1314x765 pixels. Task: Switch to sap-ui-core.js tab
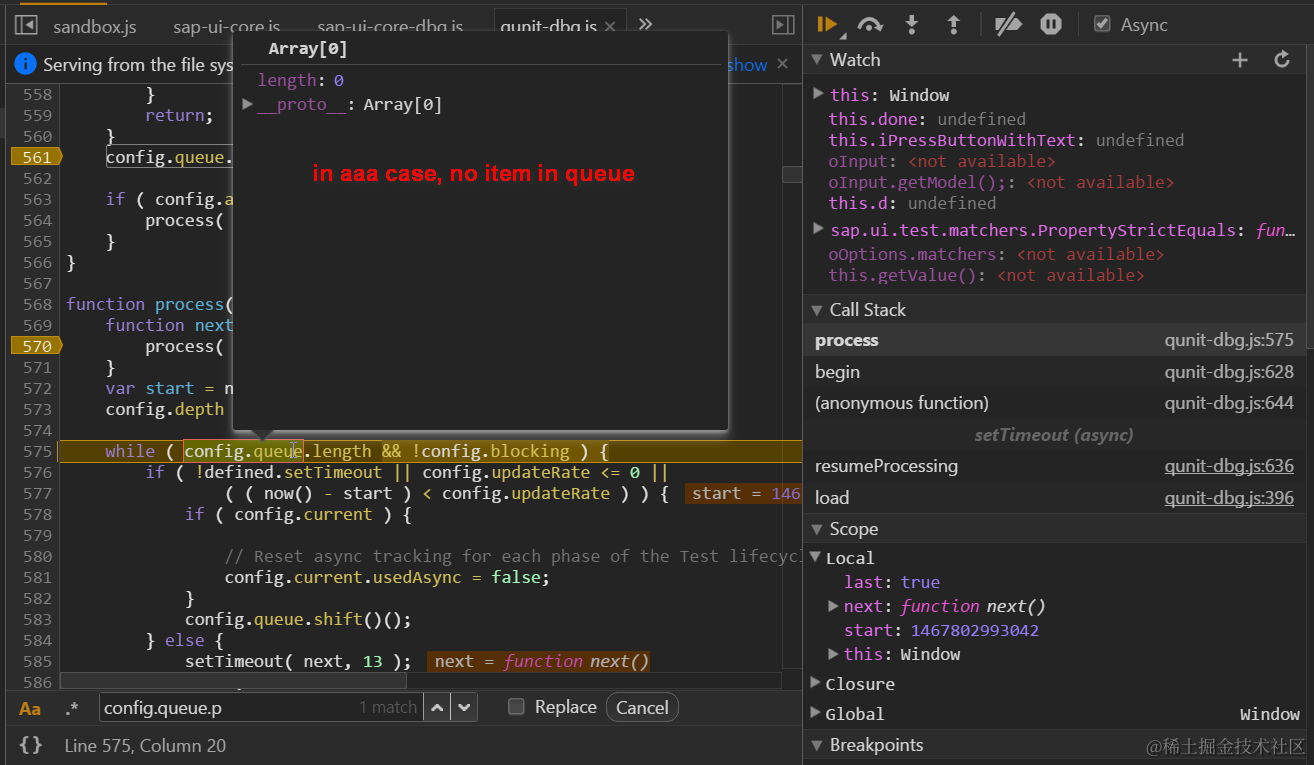click(x=227, y=27)
